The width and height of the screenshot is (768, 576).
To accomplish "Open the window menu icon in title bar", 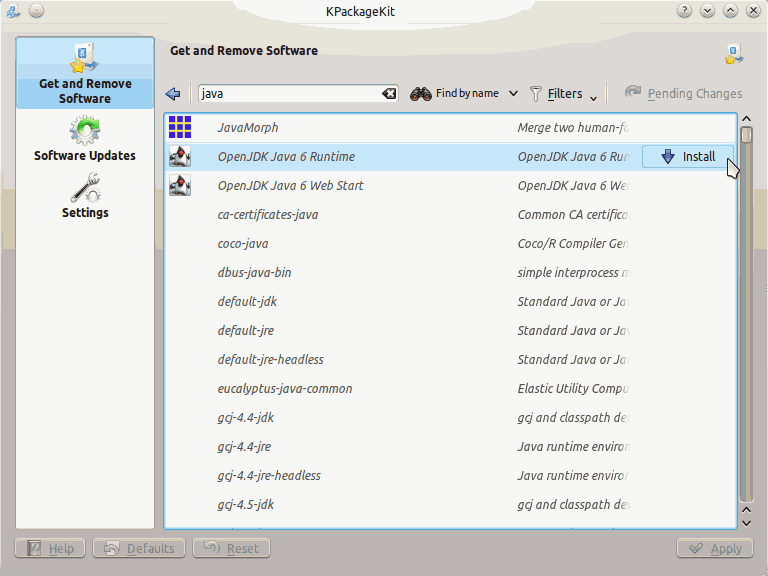I will tap(13, 11).
